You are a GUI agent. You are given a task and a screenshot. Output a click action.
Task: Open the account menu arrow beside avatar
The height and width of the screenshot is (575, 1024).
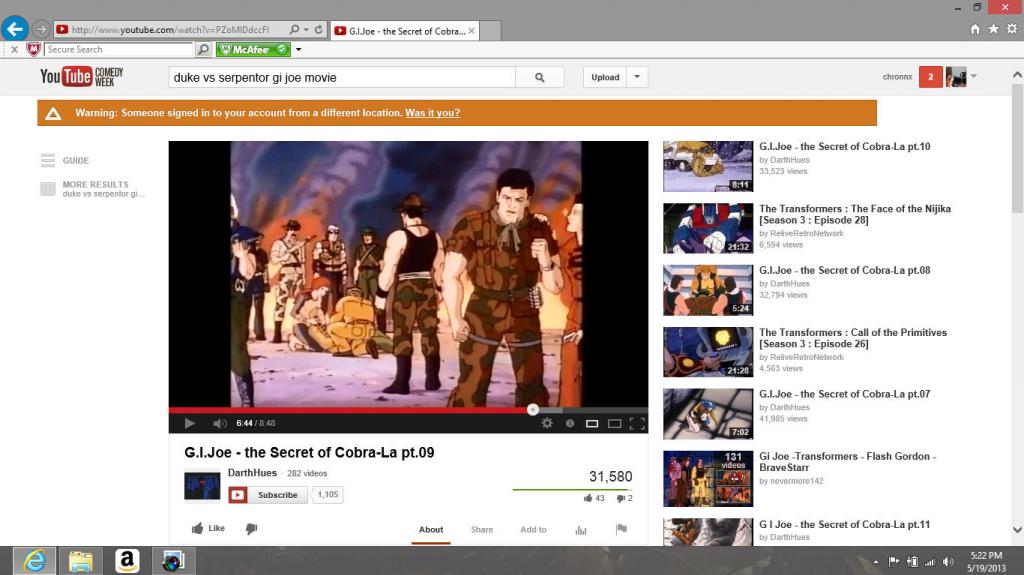click(974, 76)
